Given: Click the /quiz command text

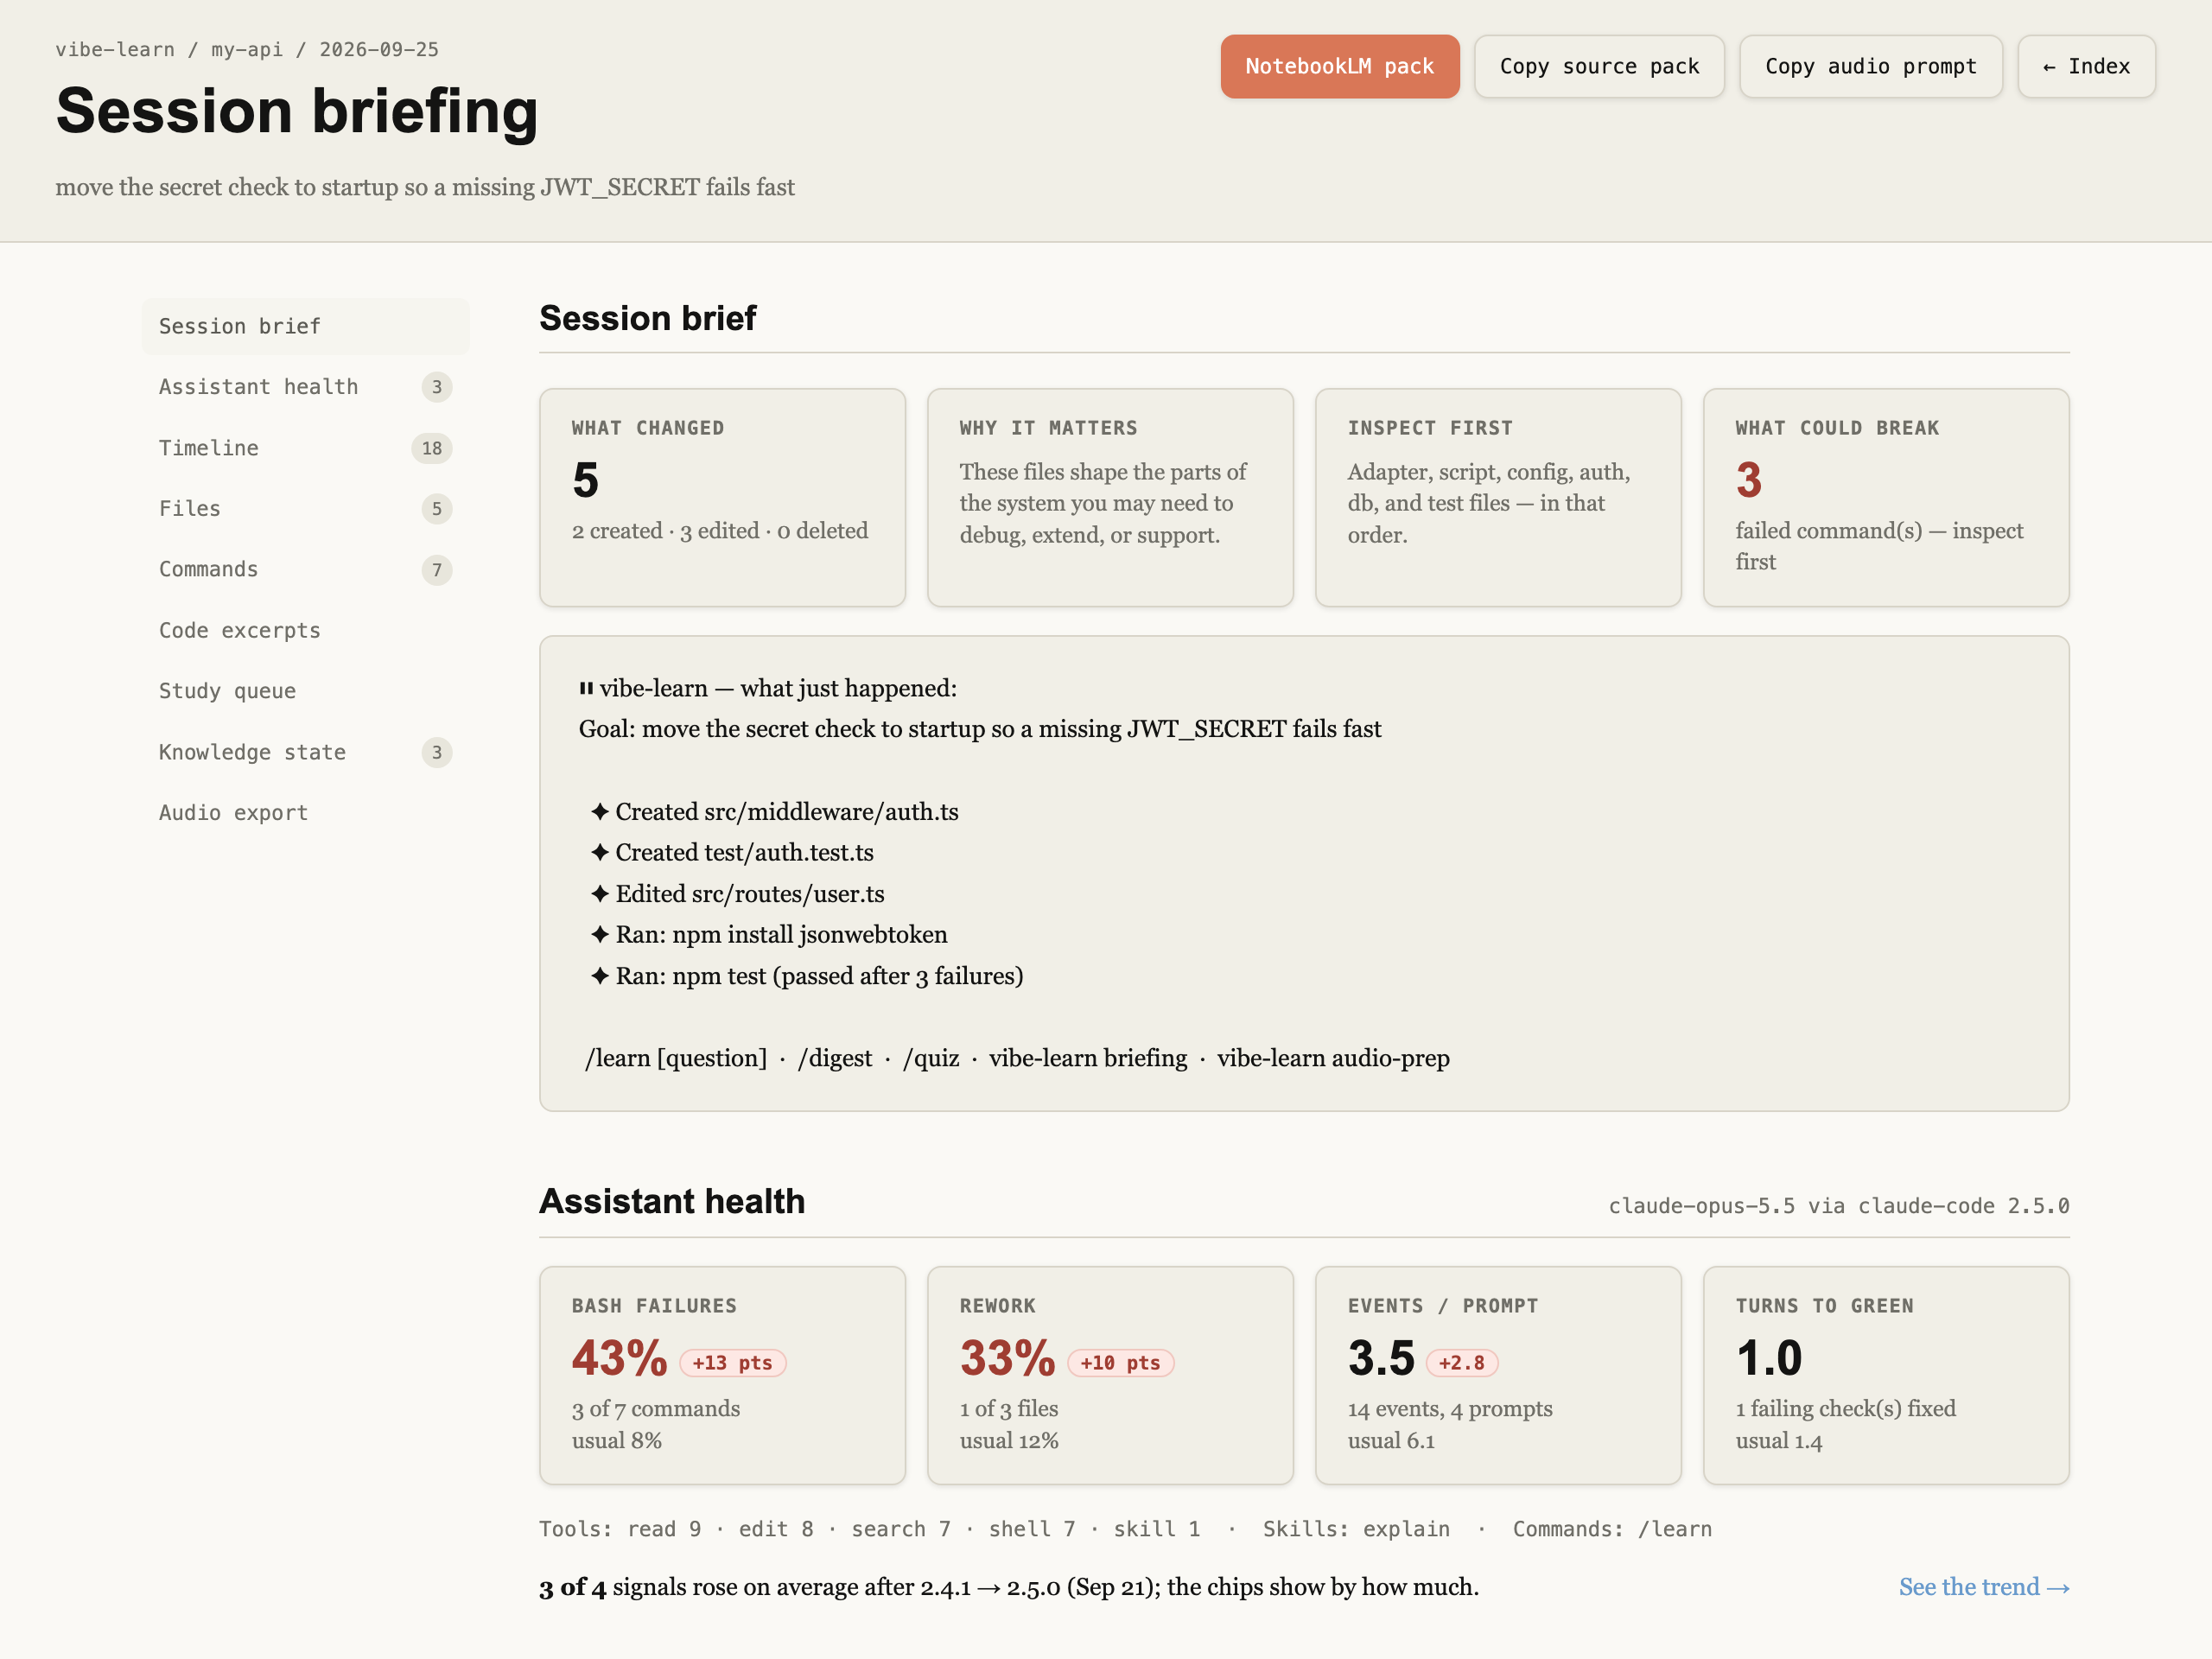Looking at the screenshot, I should coord(931,1058).
